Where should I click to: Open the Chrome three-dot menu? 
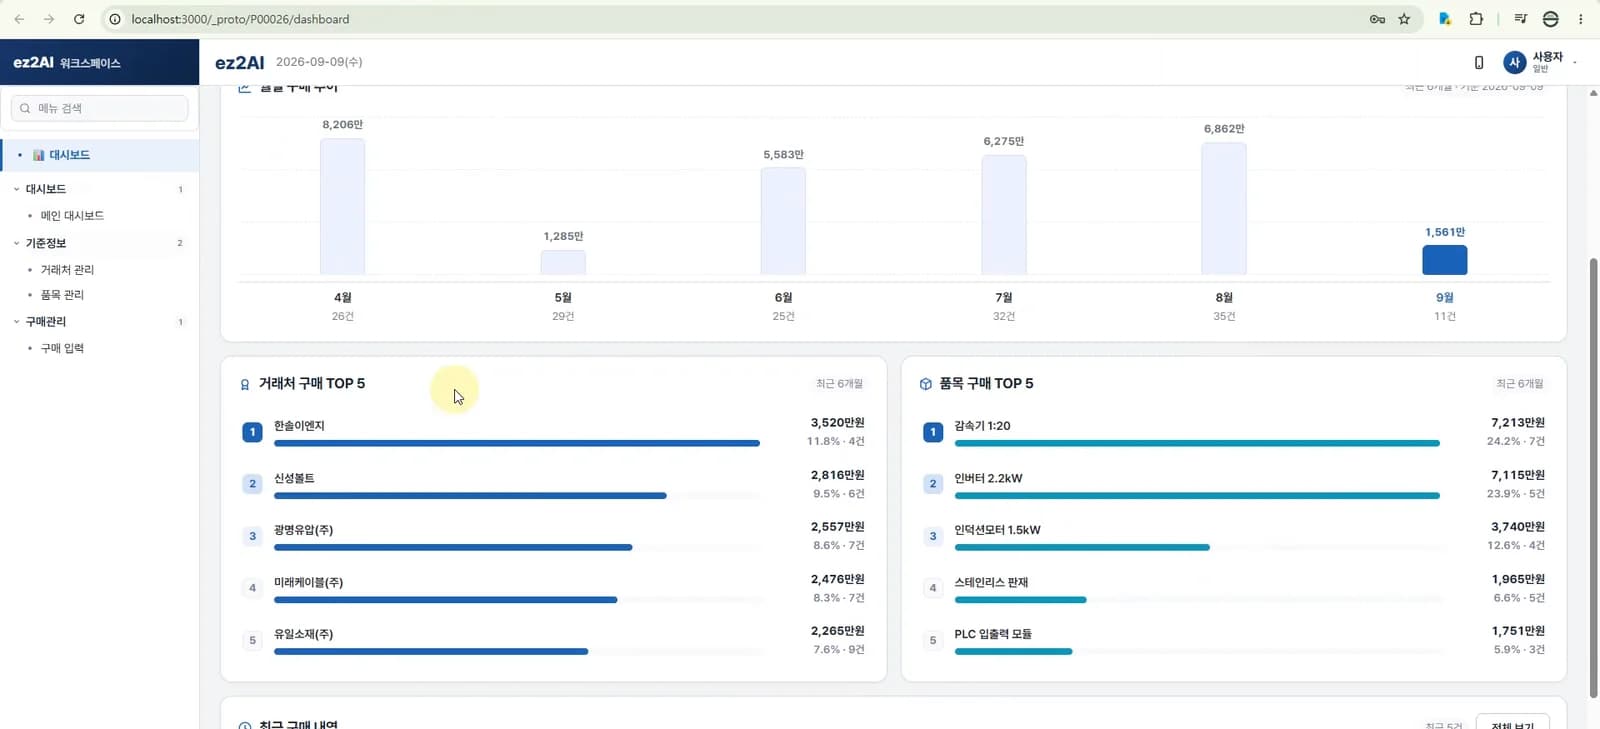(x=1581, y=19)
